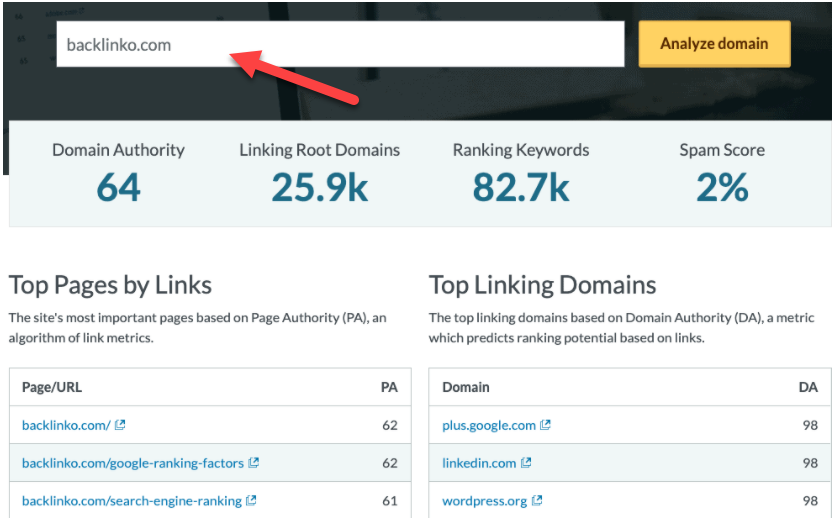Select the PA column header
This screenshot has height=518, width=833.
tap(389, 387)
